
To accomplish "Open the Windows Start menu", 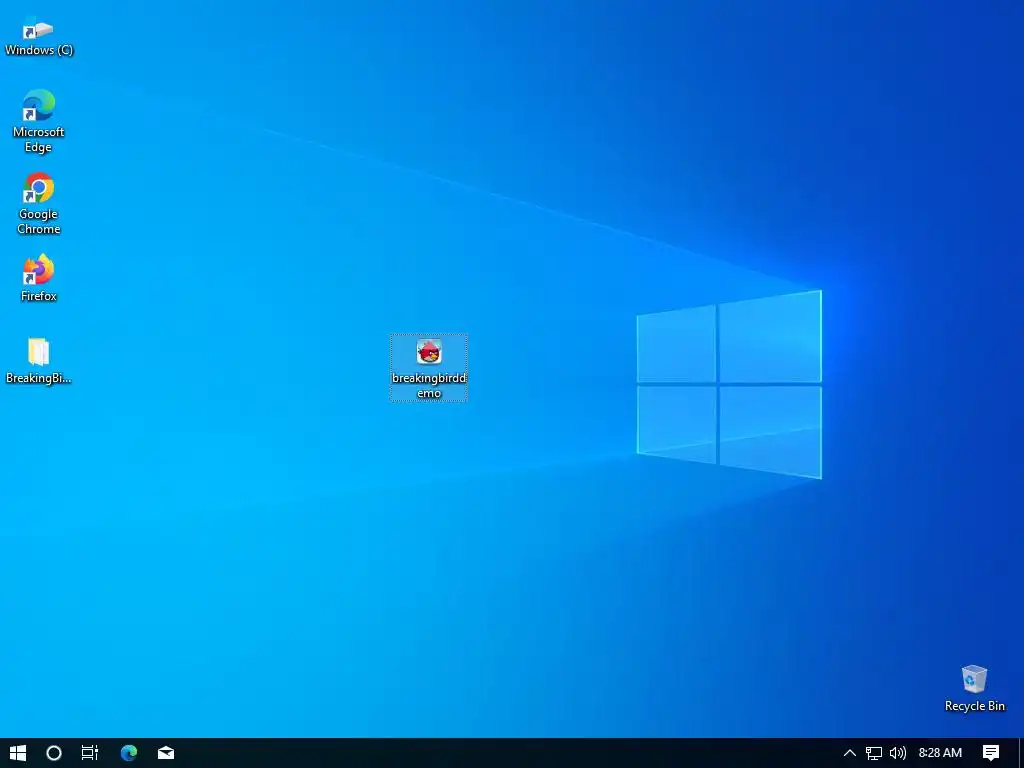I will [18, 753].
